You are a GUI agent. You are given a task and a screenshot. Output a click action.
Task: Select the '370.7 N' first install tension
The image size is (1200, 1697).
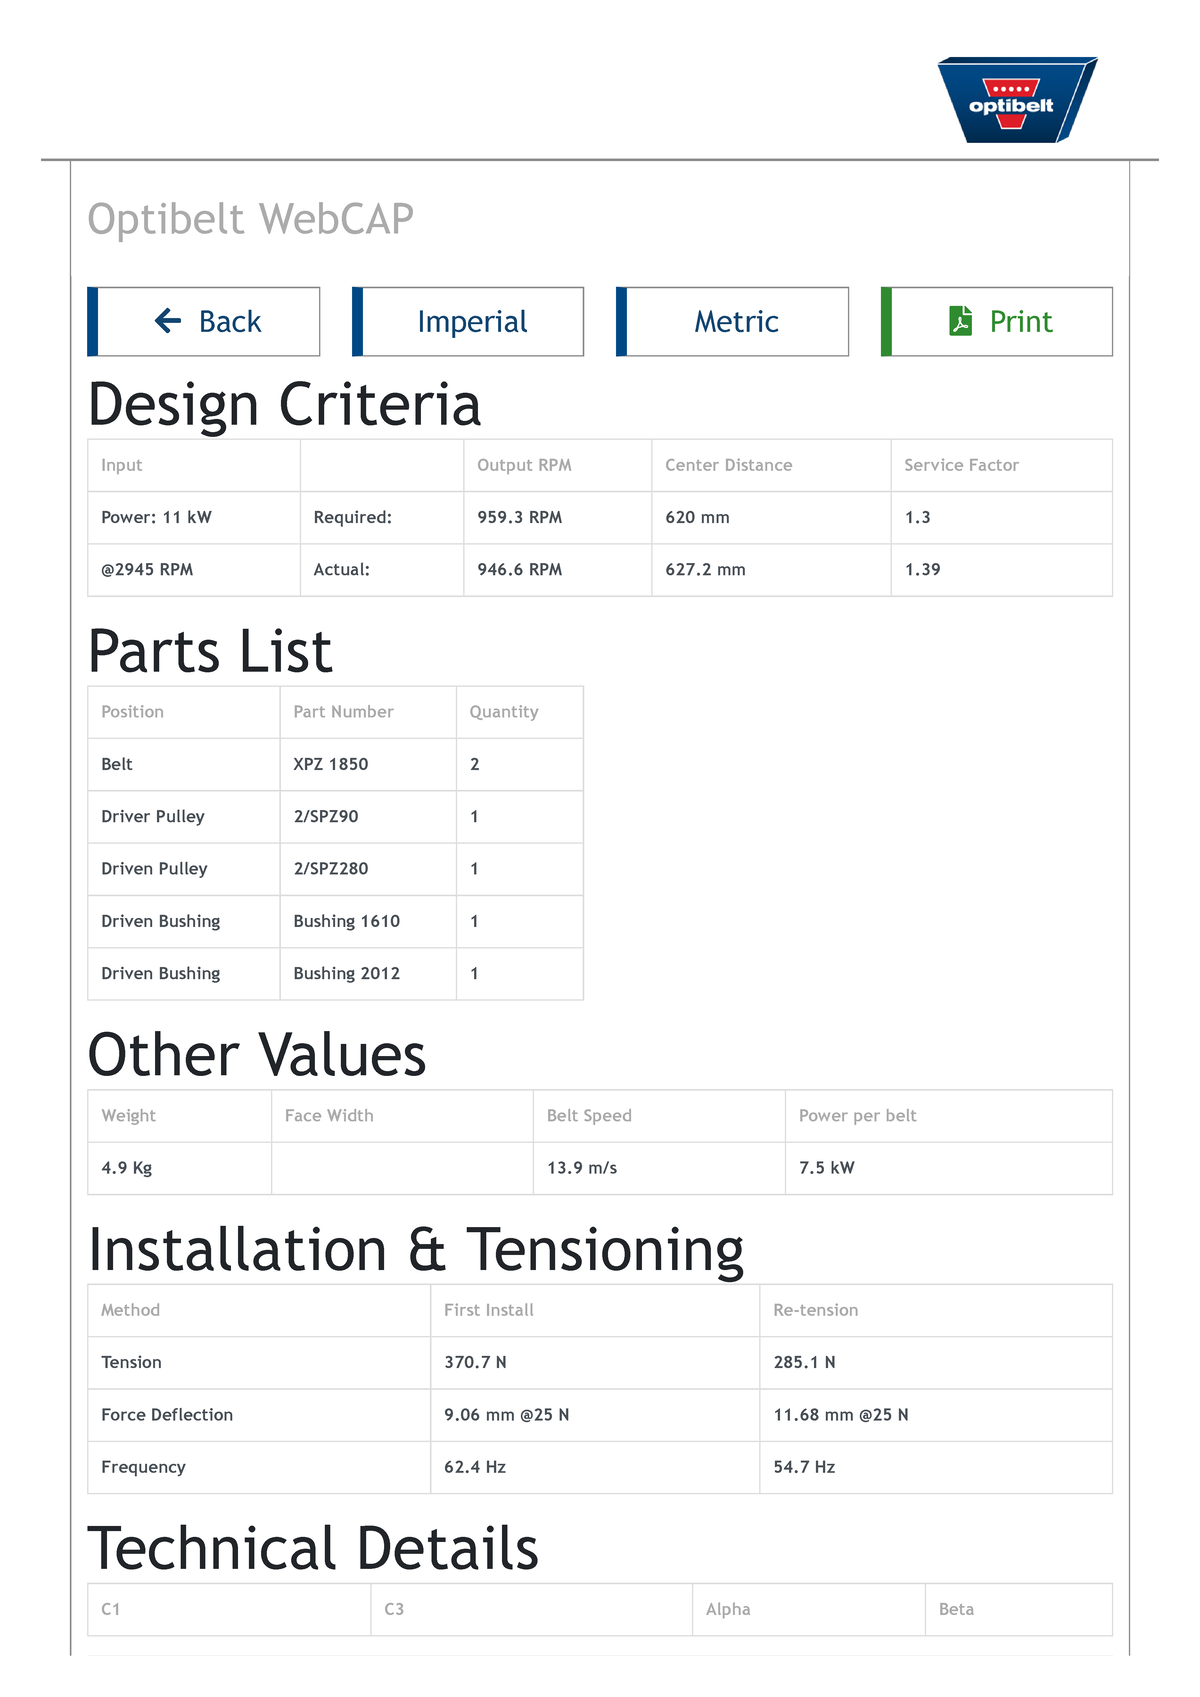pyautogui.click(x=476, y=1362)
